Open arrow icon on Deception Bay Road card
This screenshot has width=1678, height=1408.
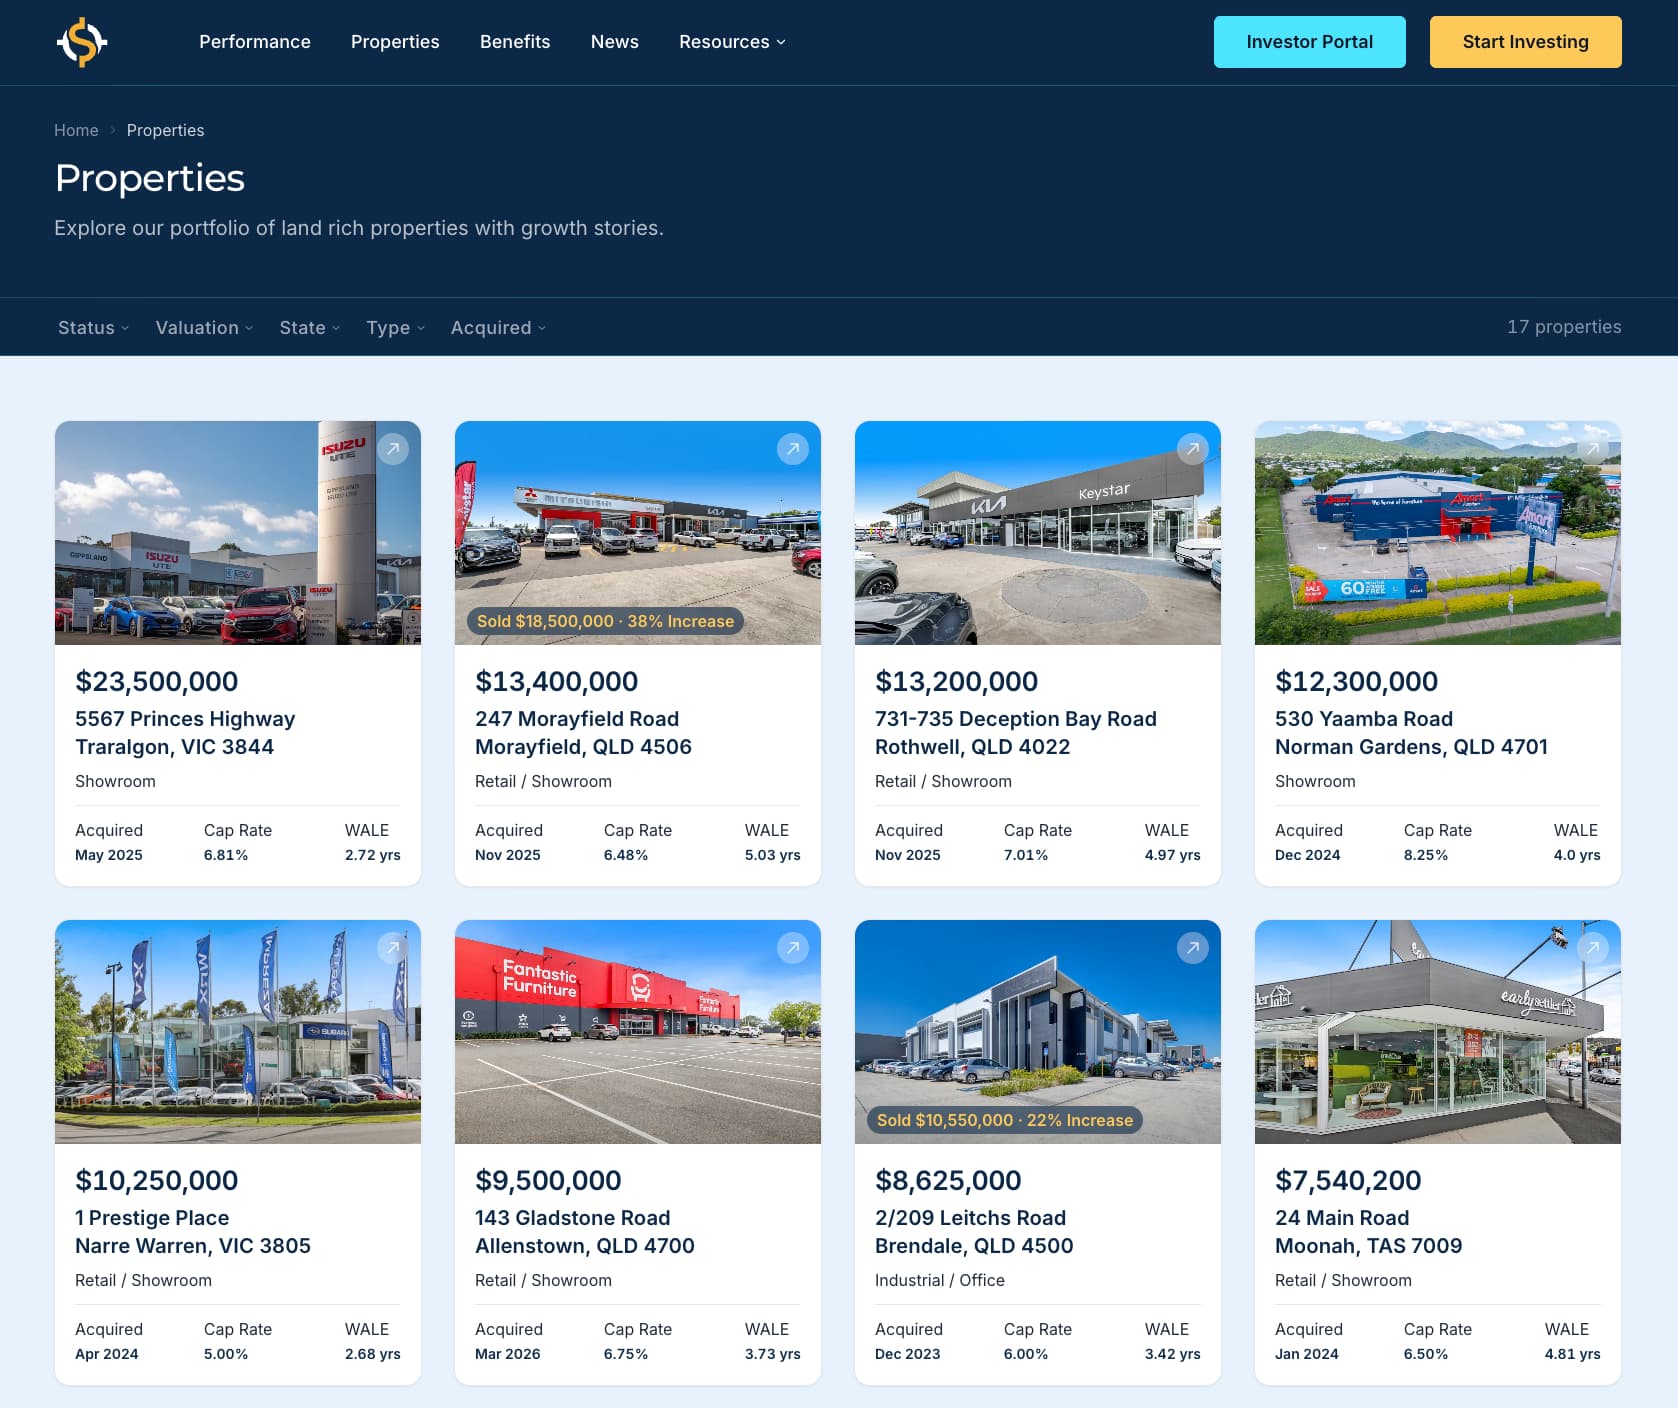[1193, 449]
